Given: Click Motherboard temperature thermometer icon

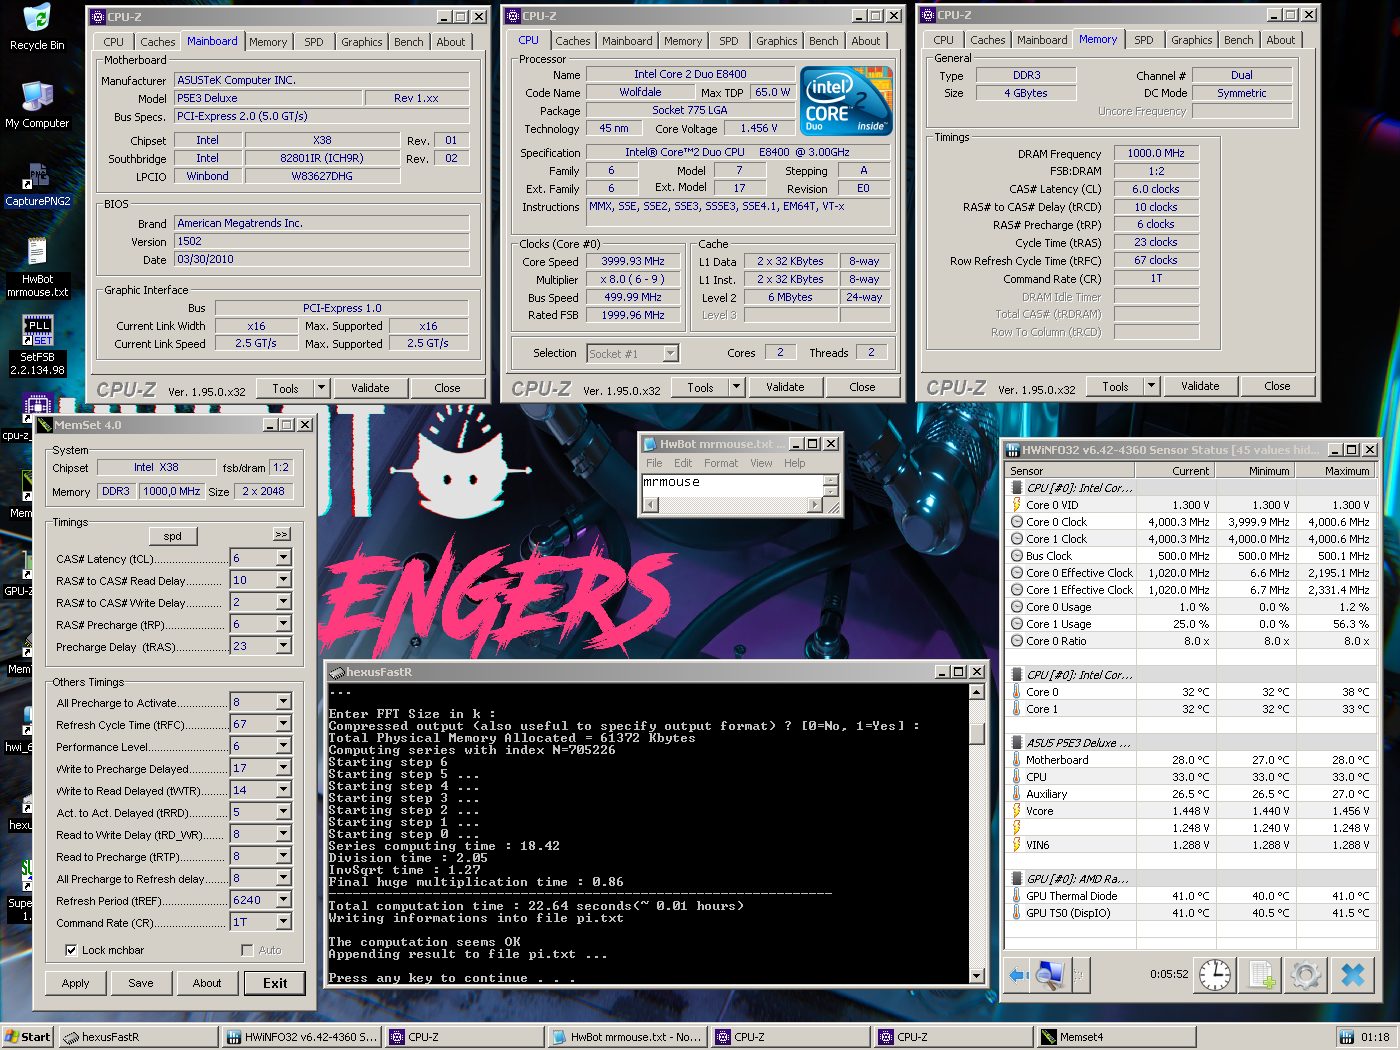Looking at the screenshot, I should coord(1017,760).
